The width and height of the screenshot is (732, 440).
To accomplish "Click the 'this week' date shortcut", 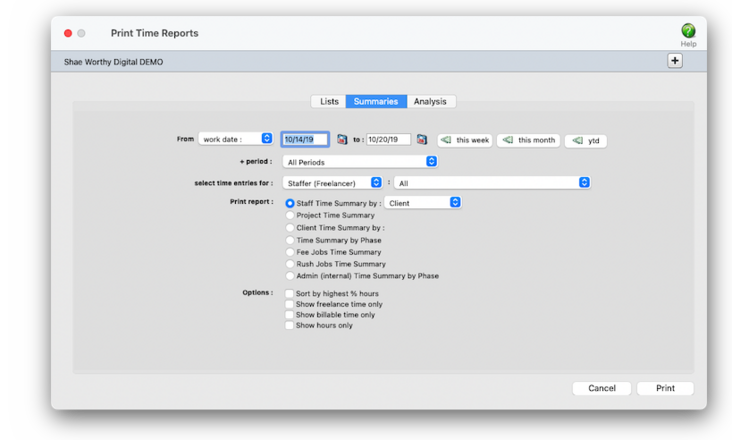I will pyautogui.click(x=465, y=140).
